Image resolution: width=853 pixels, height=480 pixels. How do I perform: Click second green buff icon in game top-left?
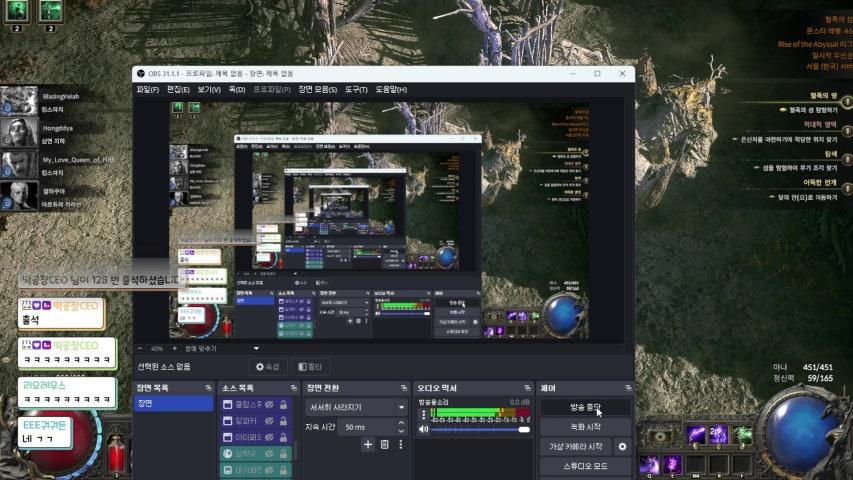pyautogui.click(x=51, y=11)
